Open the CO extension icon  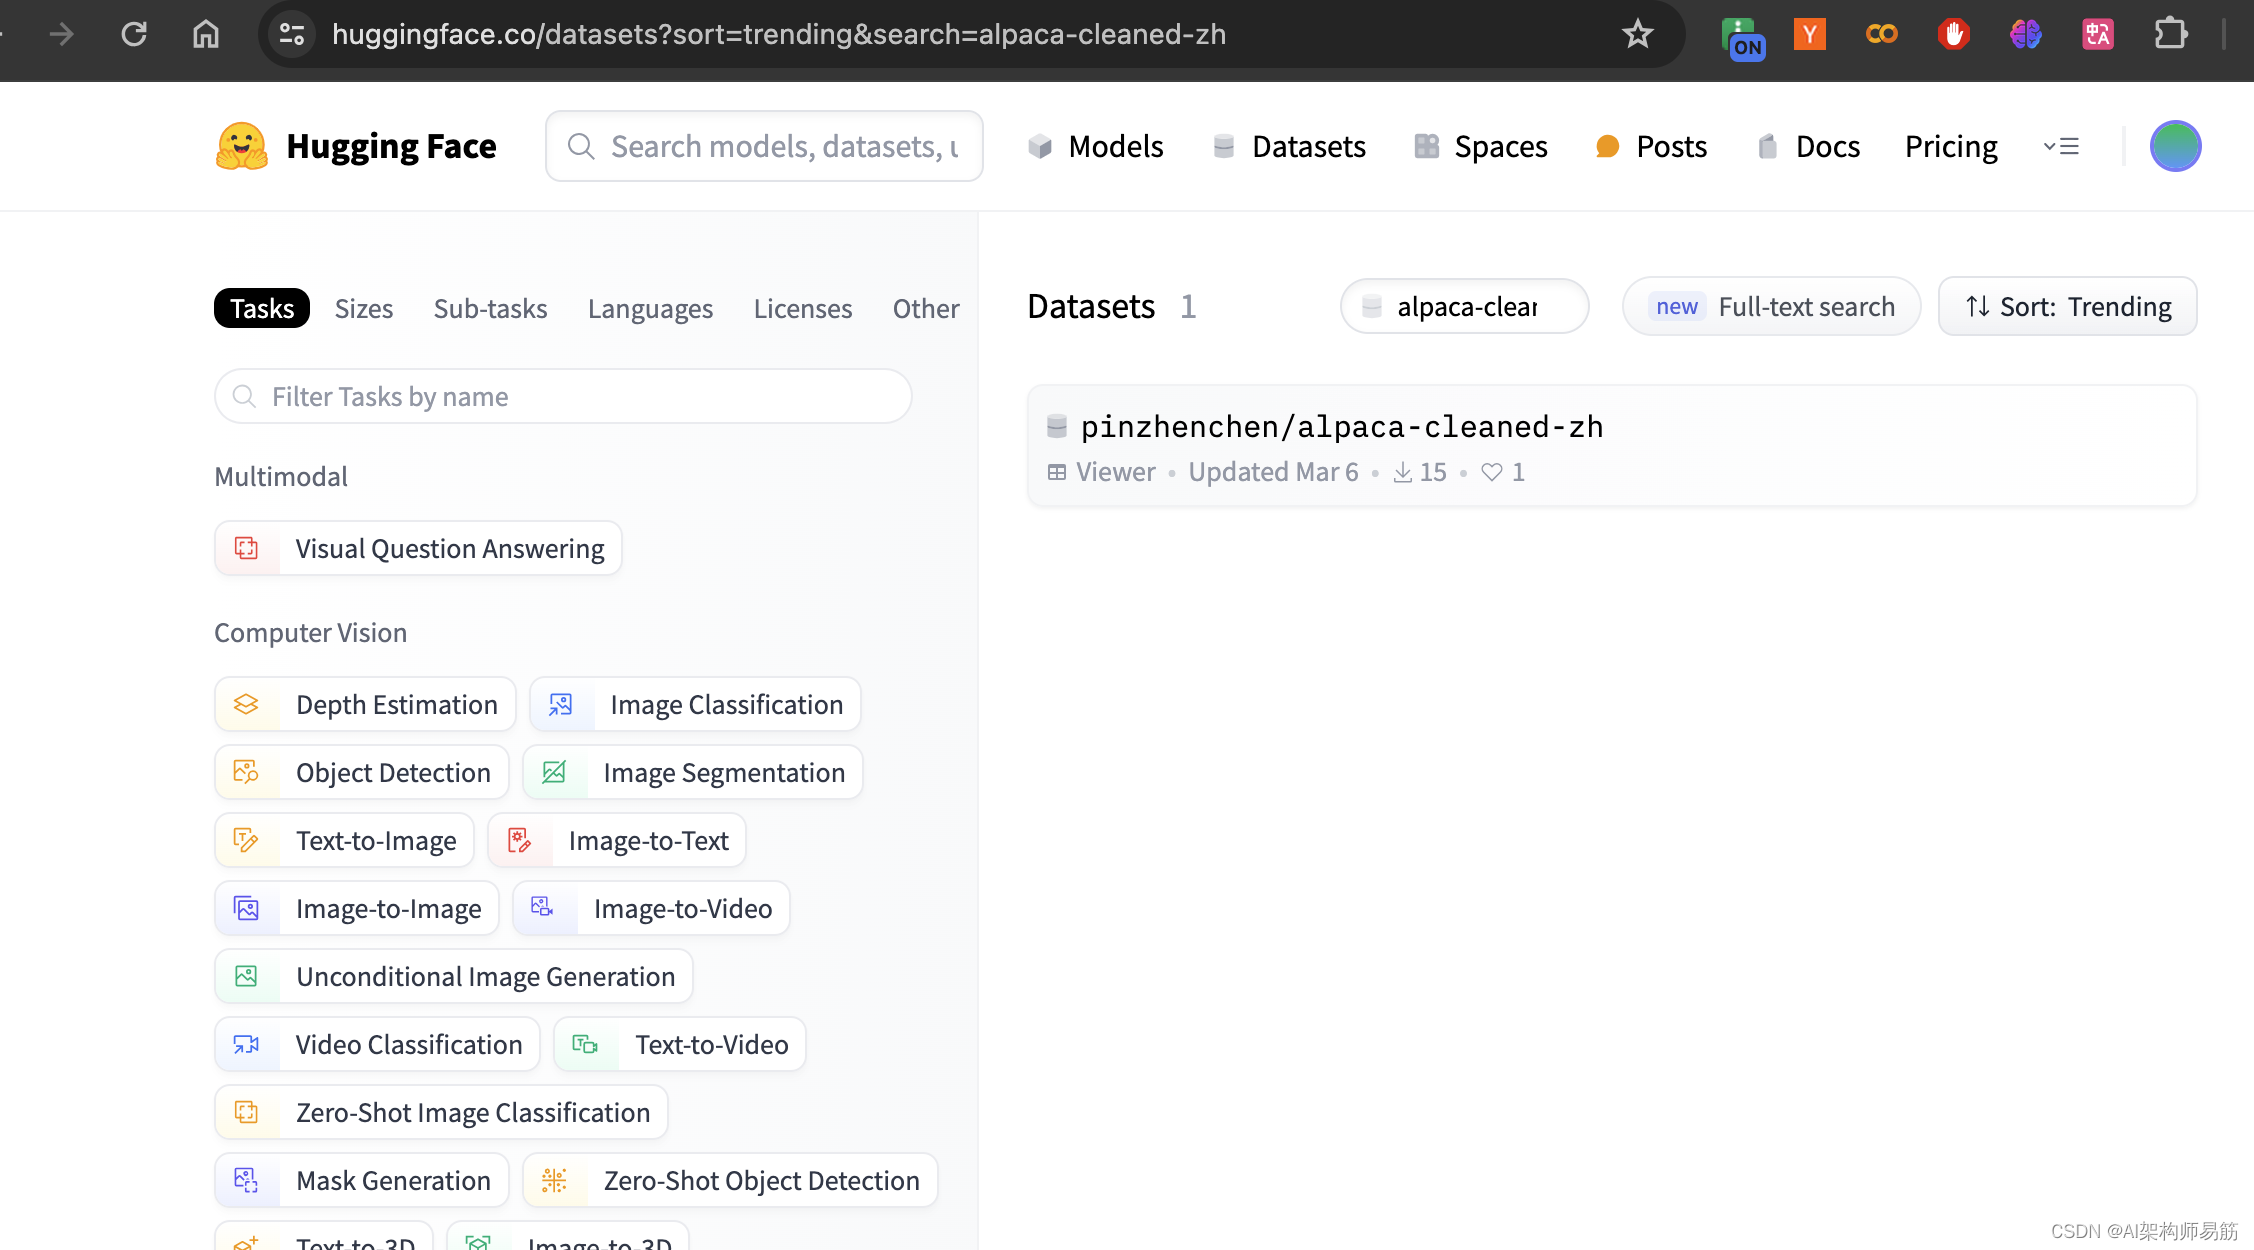point(1882,34)
